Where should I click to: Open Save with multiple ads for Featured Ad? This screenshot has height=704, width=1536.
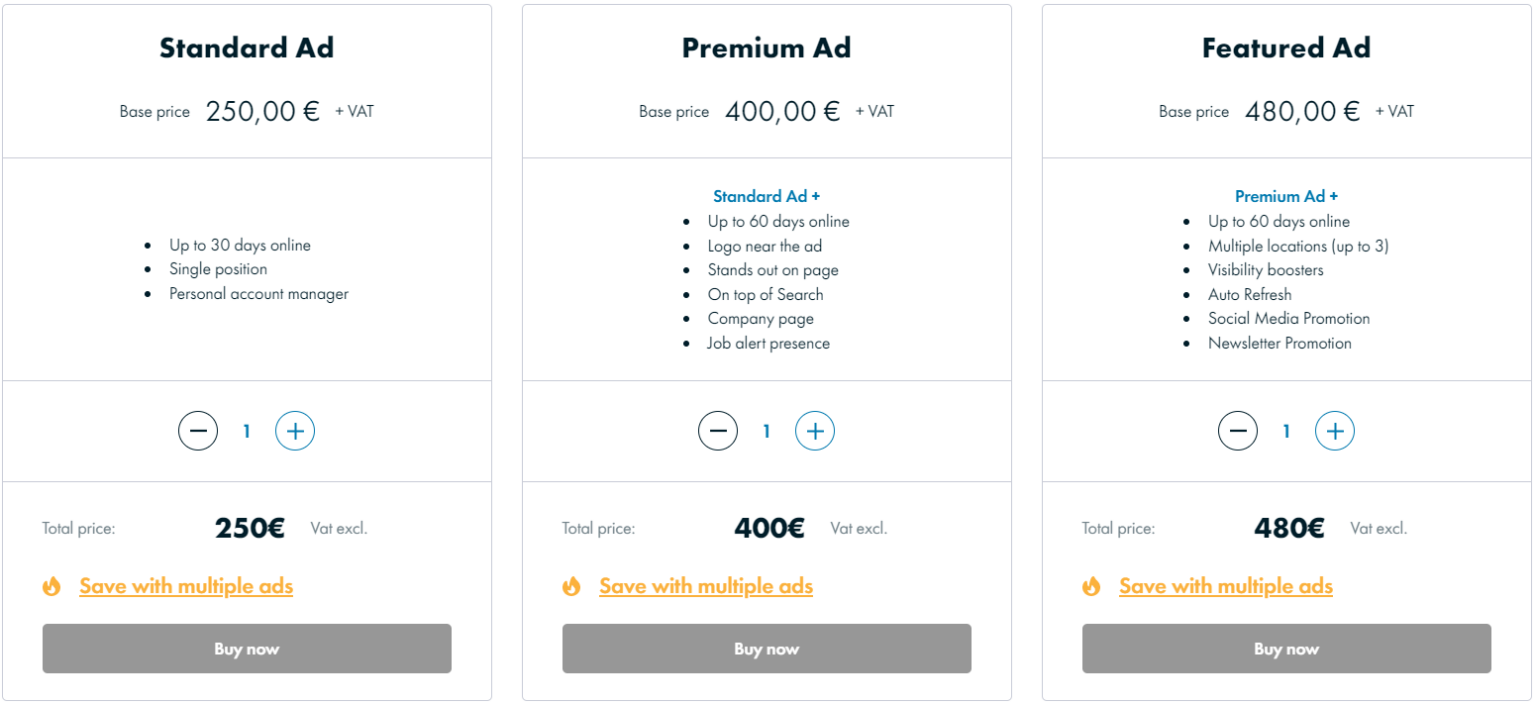(x=1226, y=586)
